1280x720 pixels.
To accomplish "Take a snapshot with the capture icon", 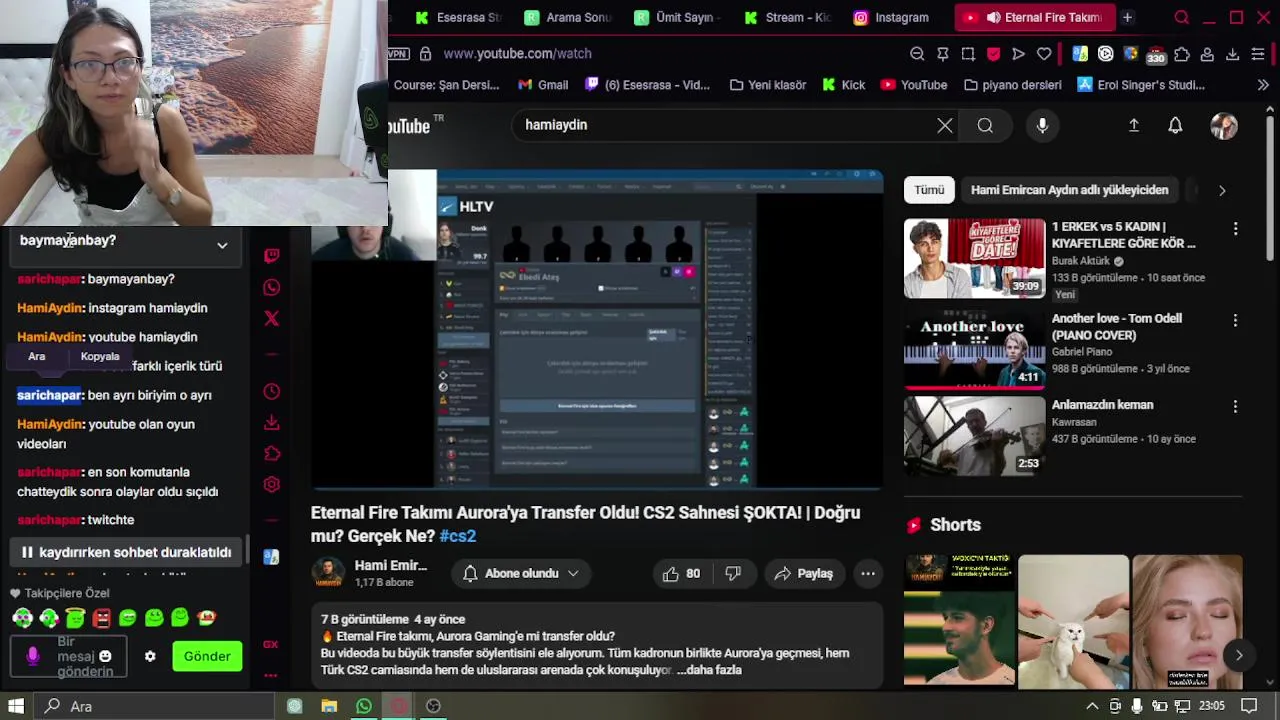I will pos(968,54).
